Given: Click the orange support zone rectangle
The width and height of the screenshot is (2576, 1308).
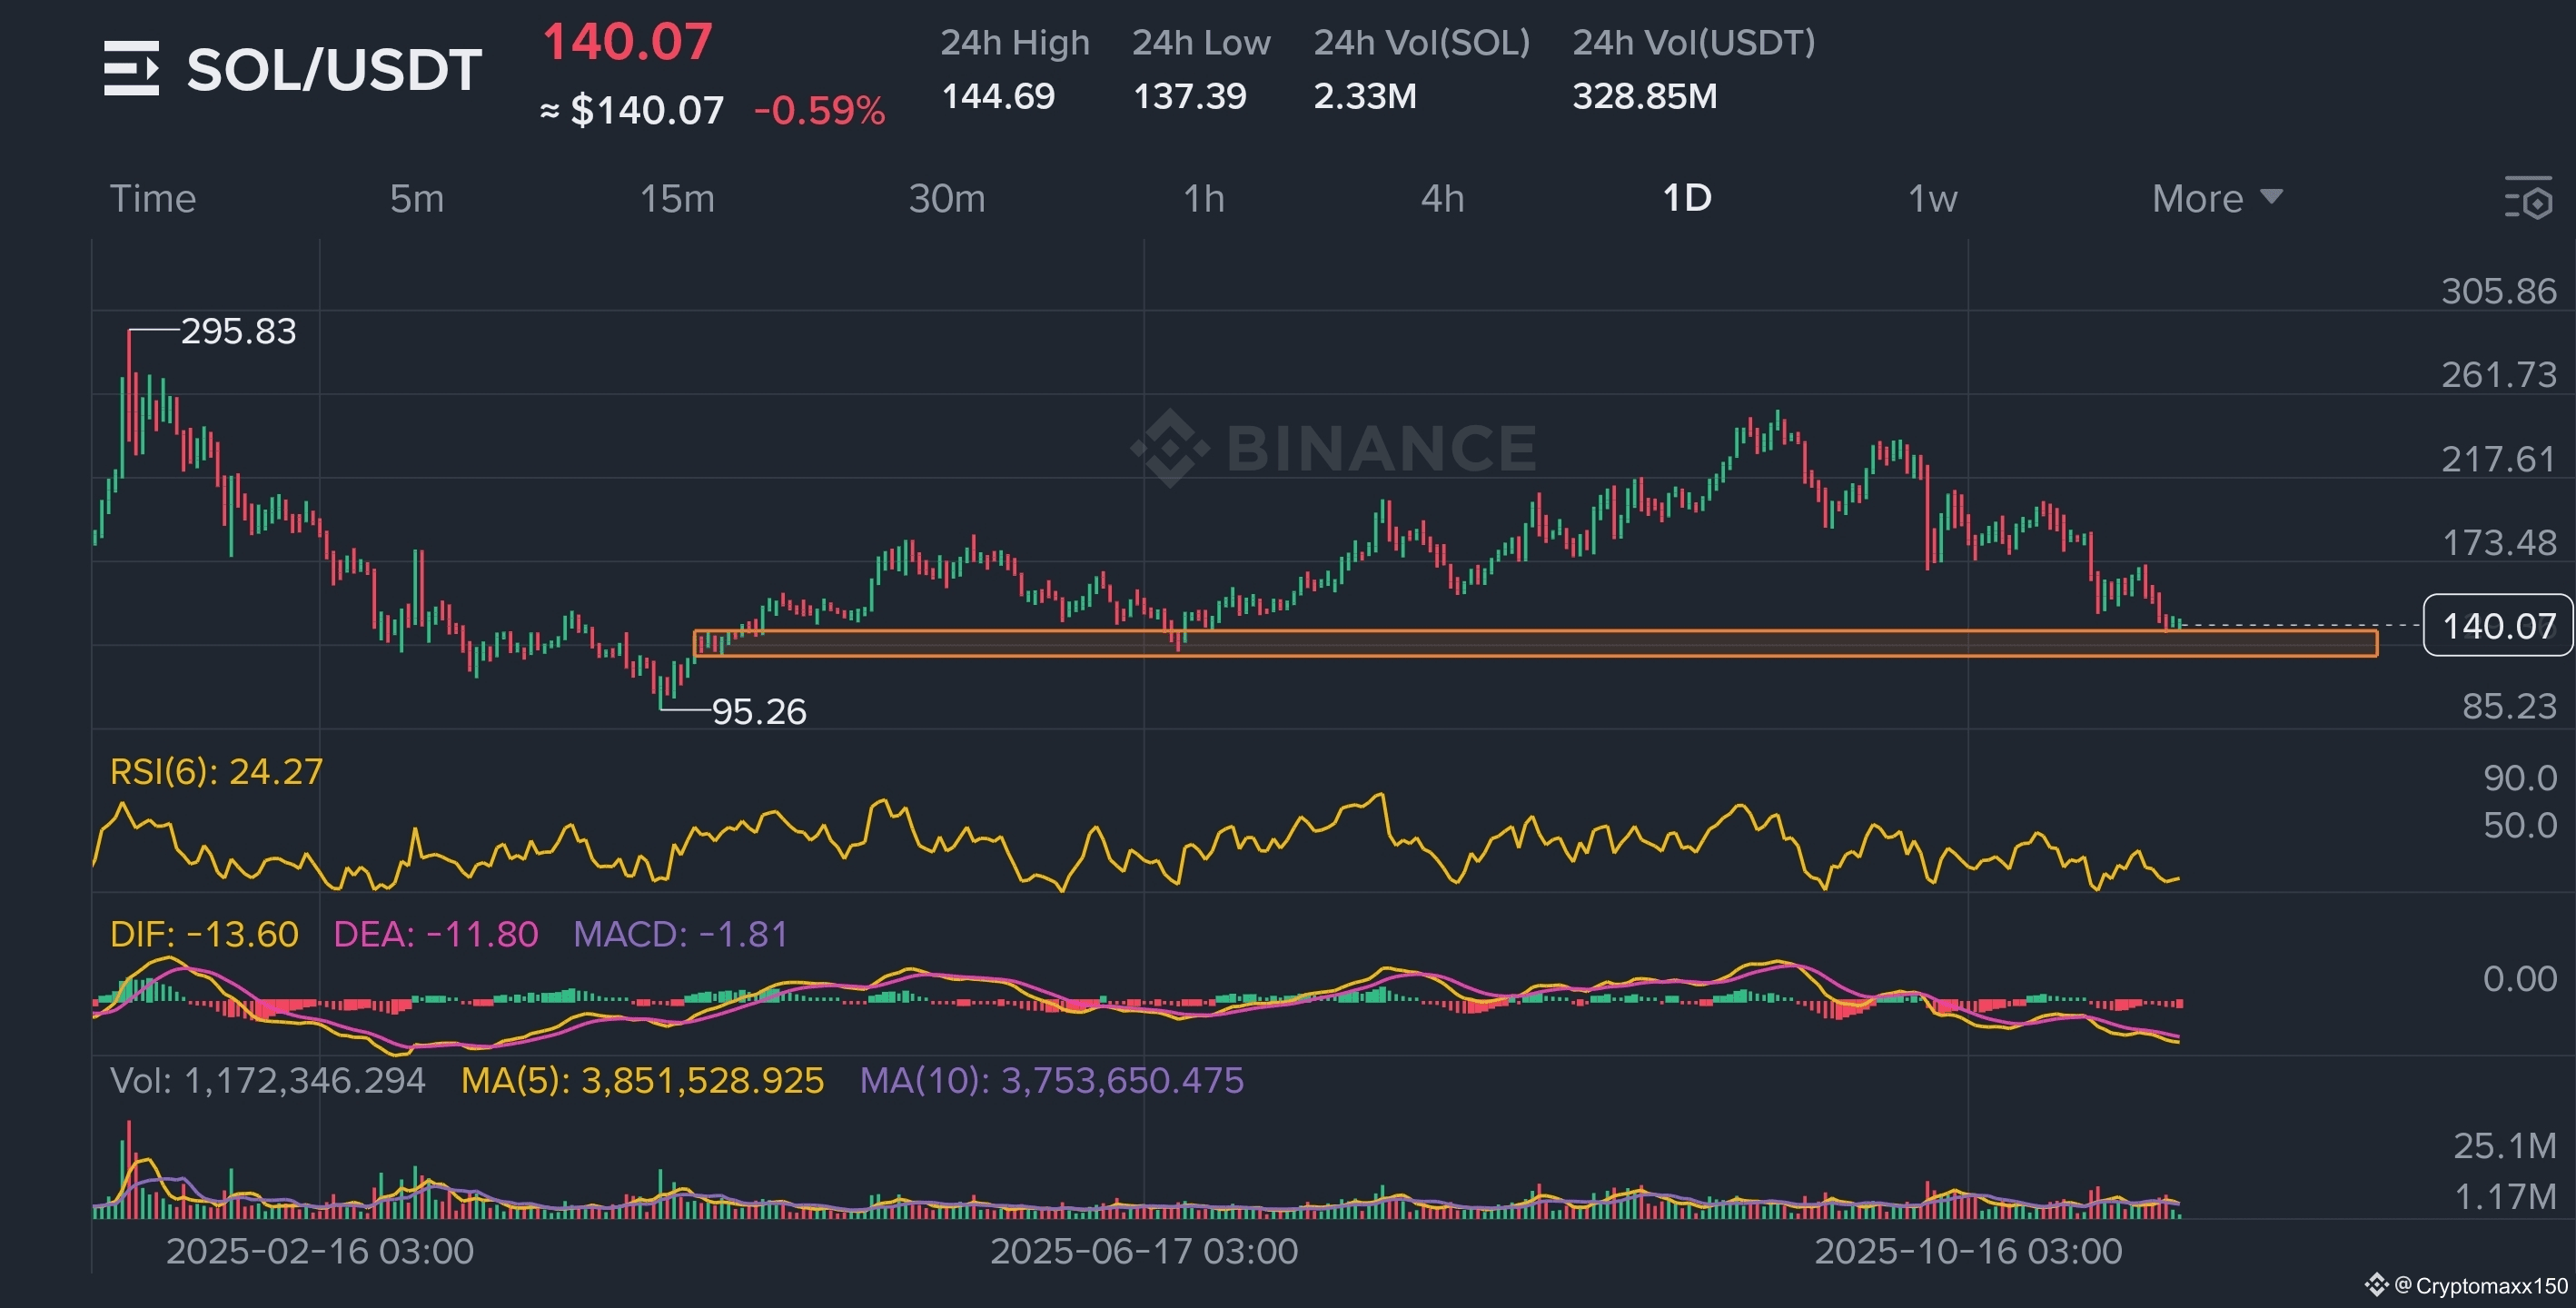Looking at the screenshot, I should tap(1535, 643).
